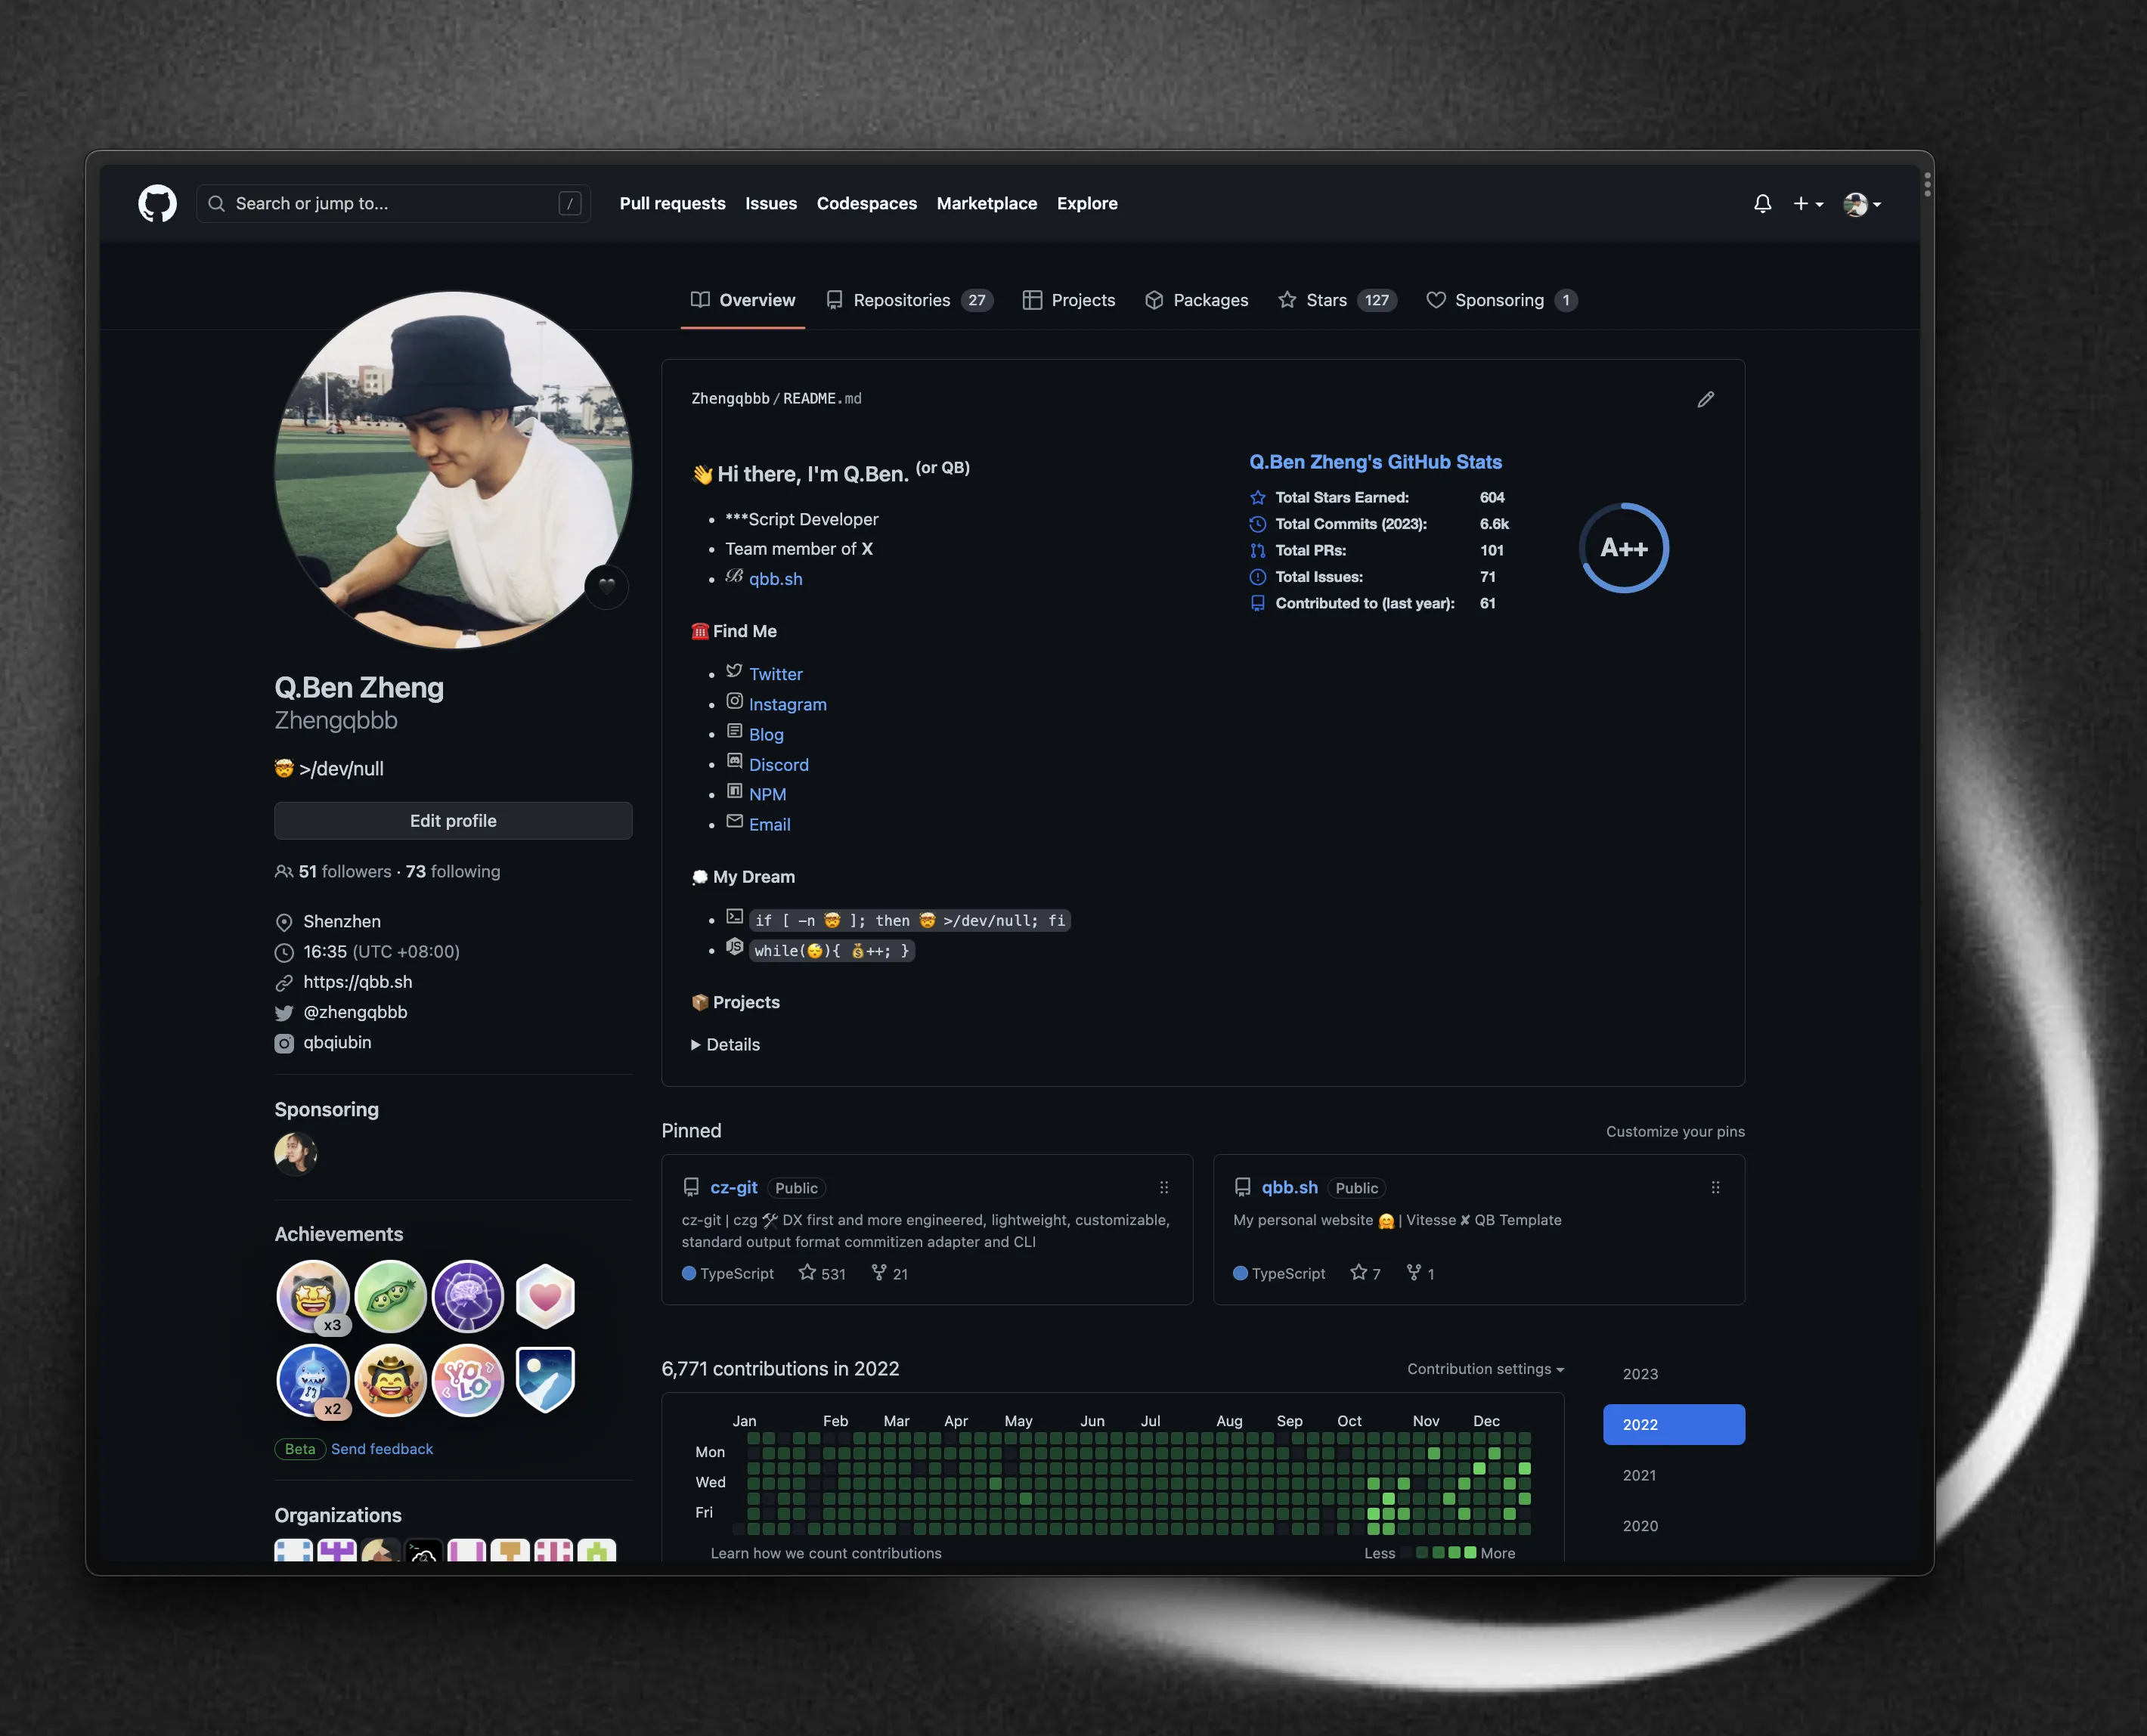Open the Stars tab
This screenshot has width=2147, height=1736.
coord(1337,300)
